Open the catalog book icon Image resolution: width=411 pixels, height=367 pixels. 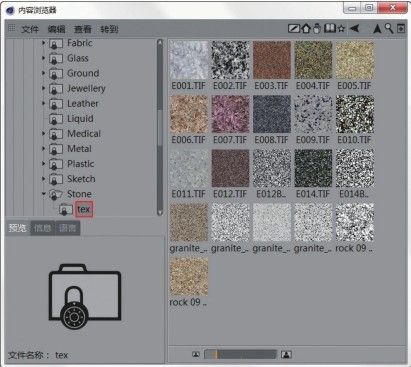pyautogui.click(x=330, y=28)
